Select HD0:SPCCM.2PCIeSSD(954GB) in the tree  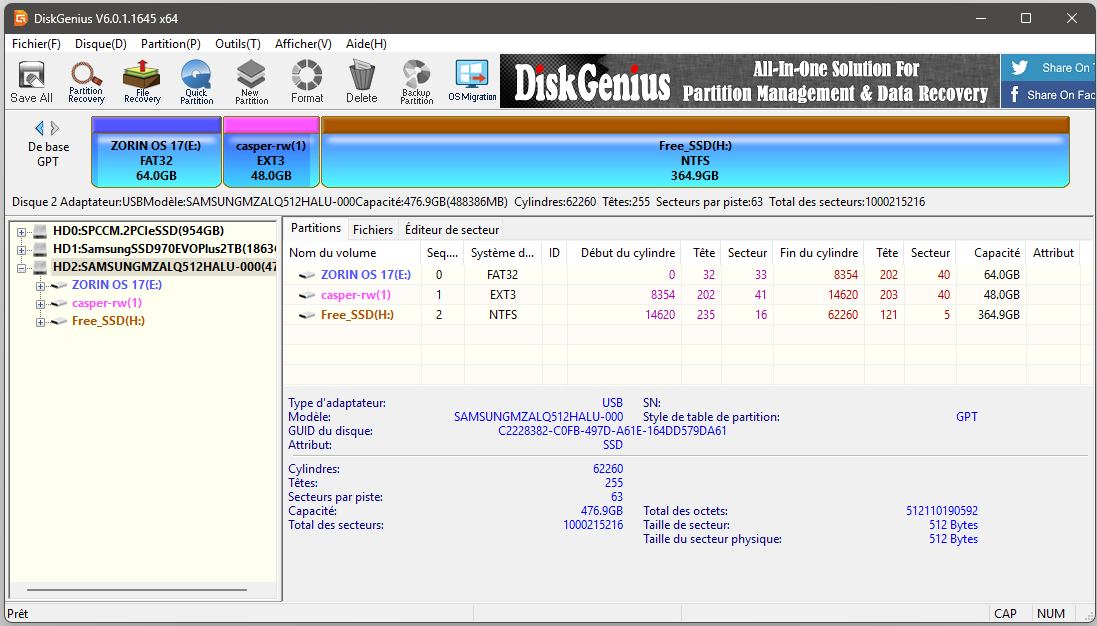[139, 231]
